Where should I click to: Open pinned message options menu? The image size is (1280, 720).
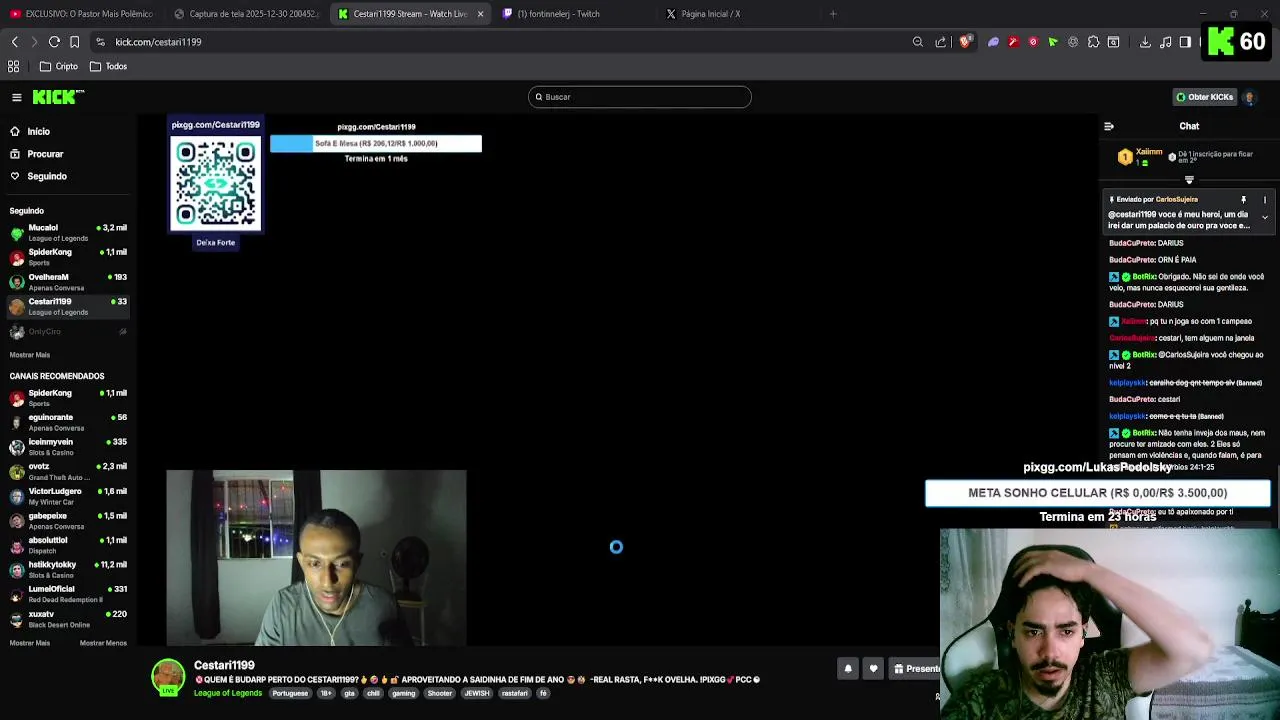click(x=1264, y=200)
